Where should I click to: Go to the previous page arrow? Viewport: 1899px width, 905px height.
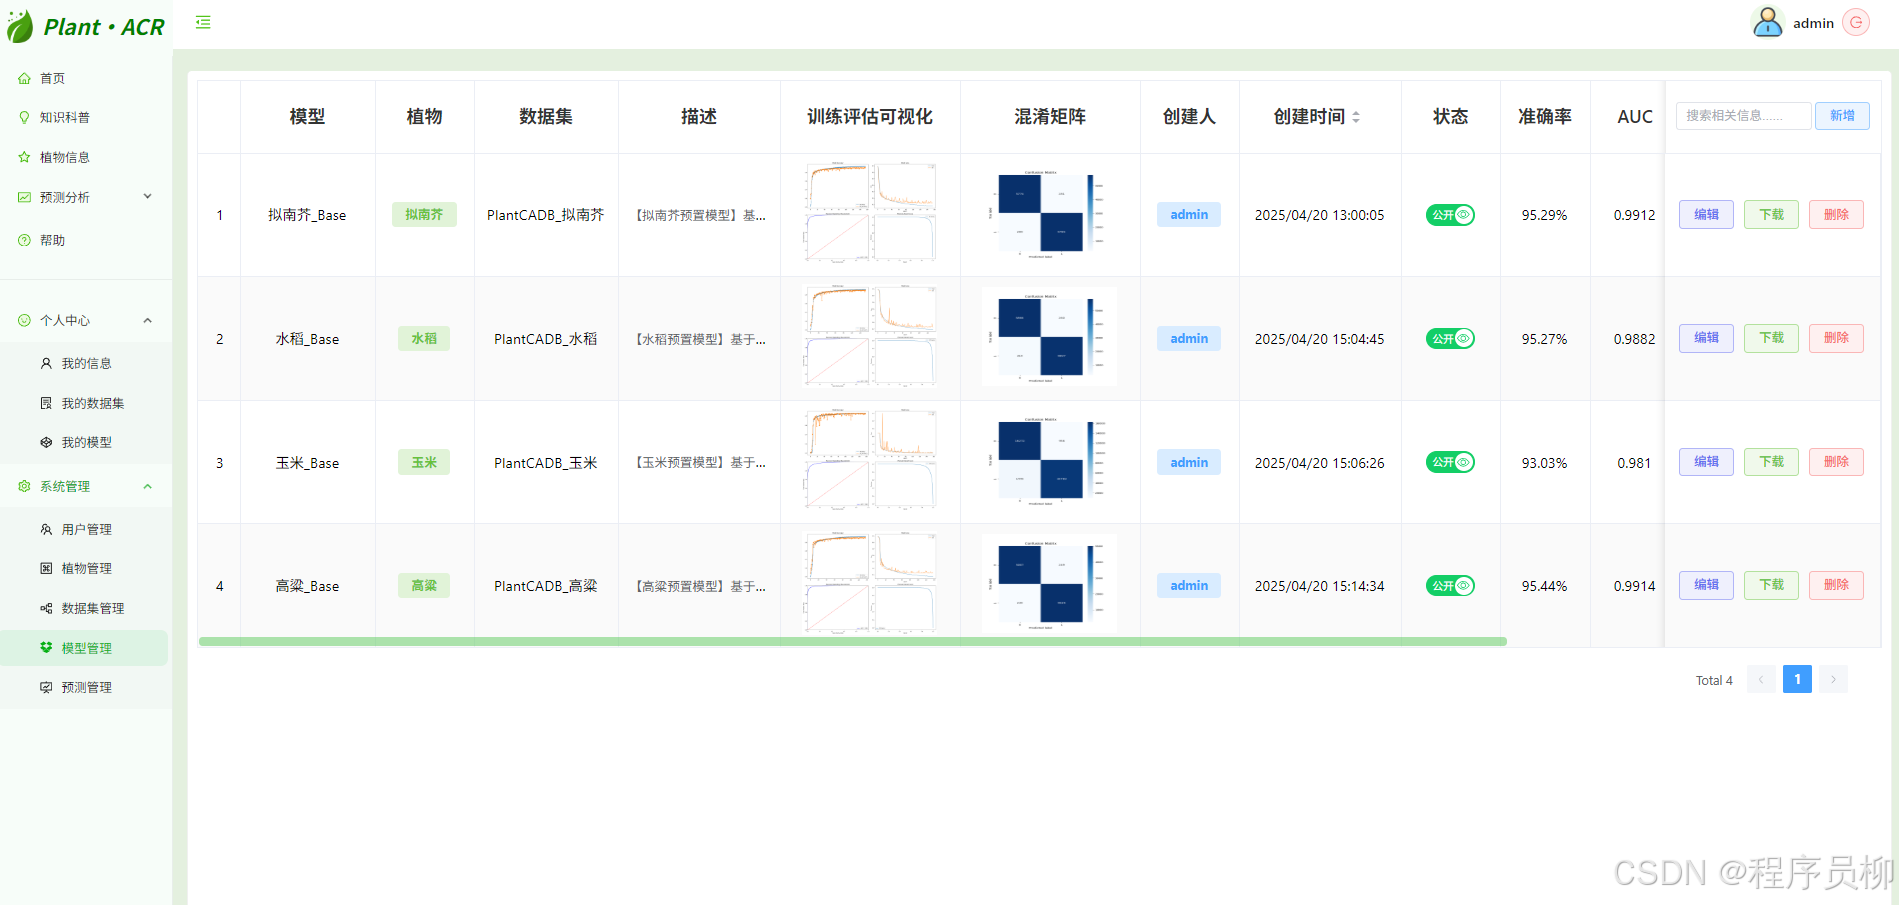1761,679
